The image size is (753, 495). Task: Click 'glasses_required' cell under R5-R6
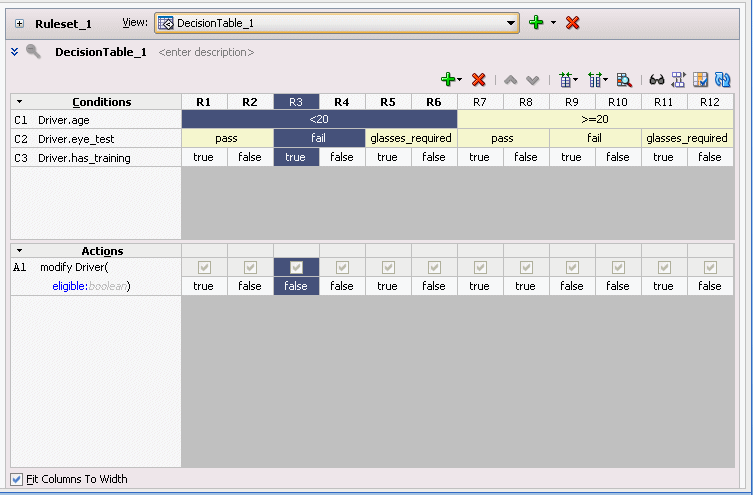tap(411, 138)
